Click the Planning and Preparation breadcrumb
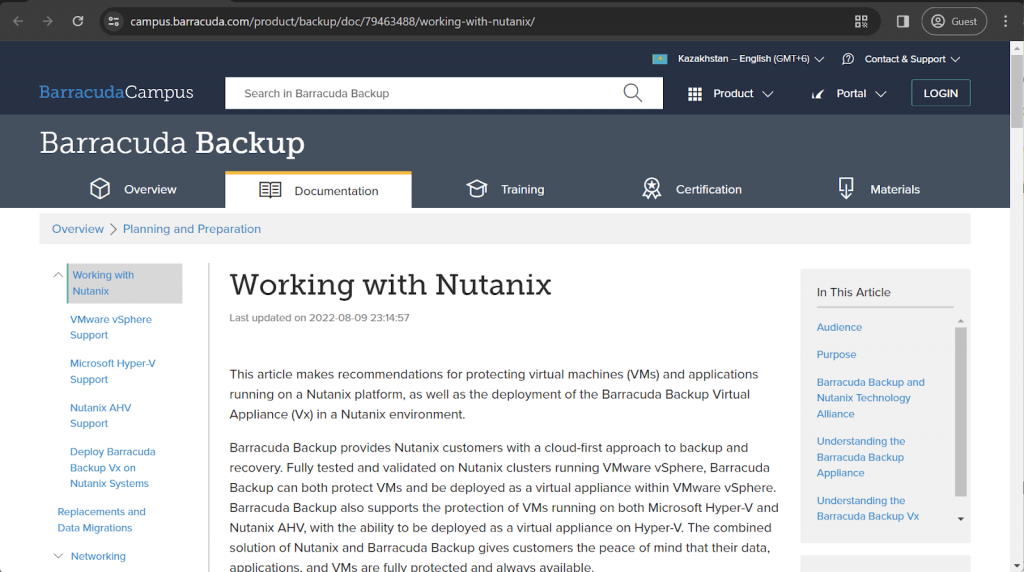This screenshot has height=572, width=1024. (x=191, y=229)
